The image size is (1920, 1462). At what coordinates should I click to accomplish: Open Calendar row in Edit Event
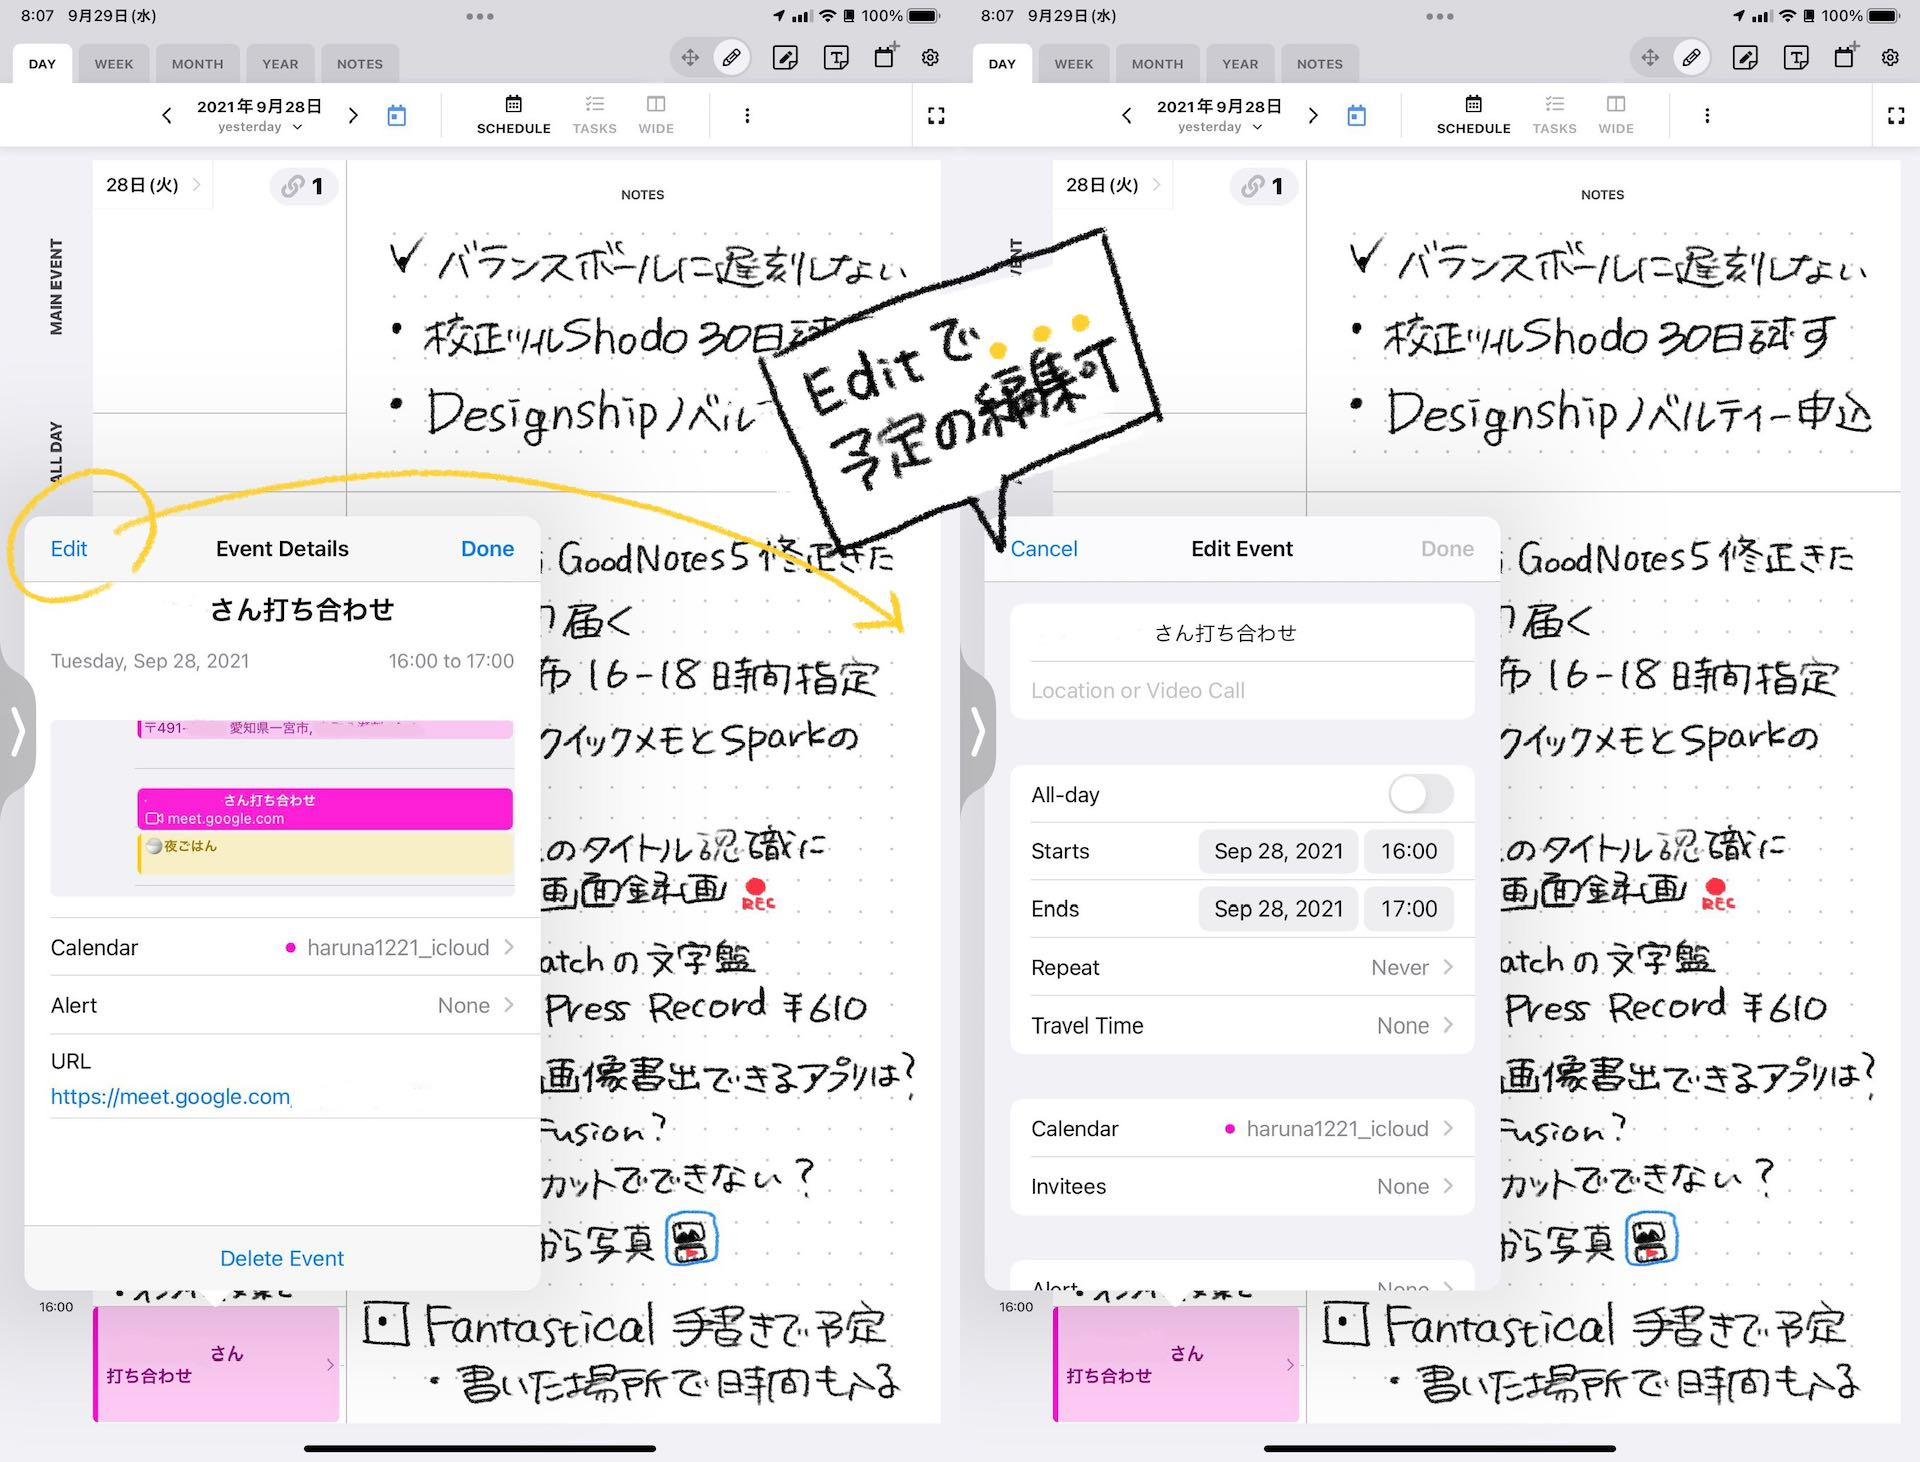point(1242,1128)
